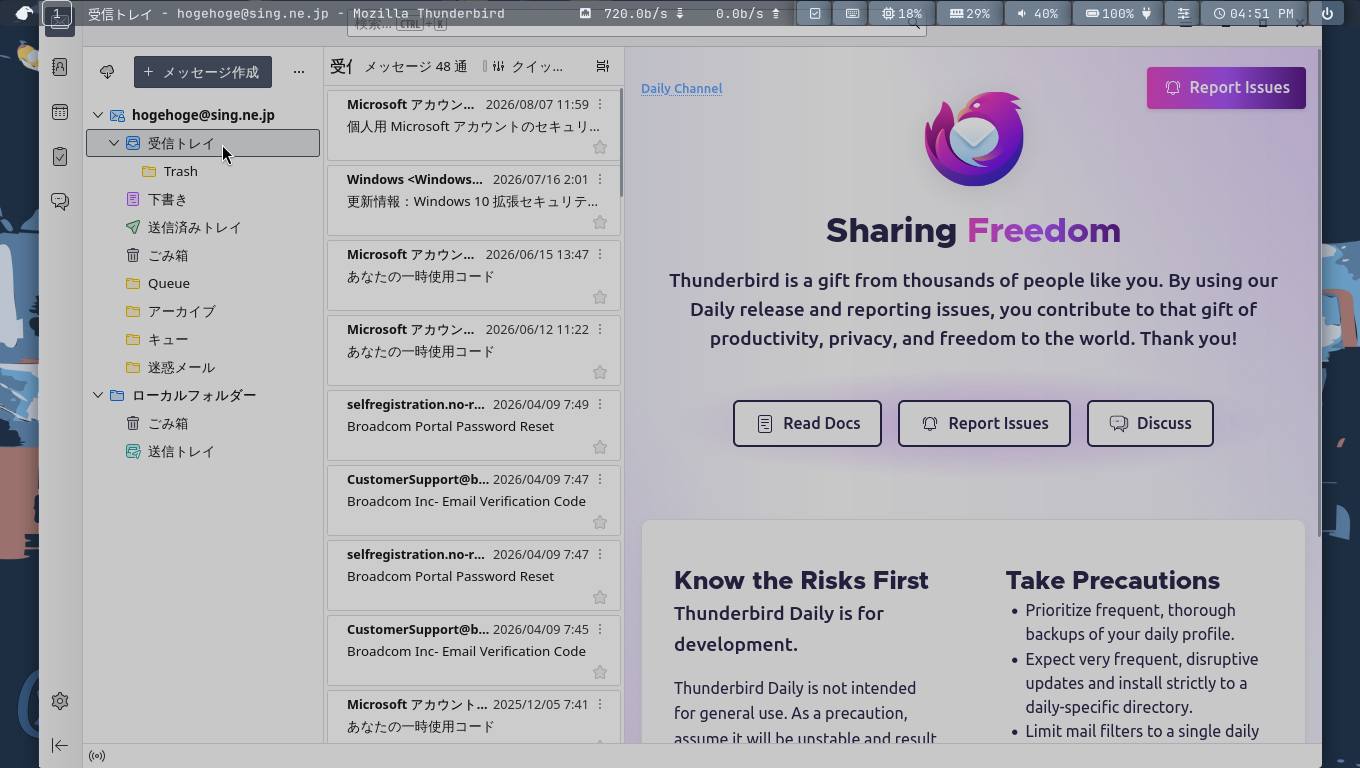Open more options for CustomerSupport 7:47 message
1360x768 pixels.
coord(600,479)
